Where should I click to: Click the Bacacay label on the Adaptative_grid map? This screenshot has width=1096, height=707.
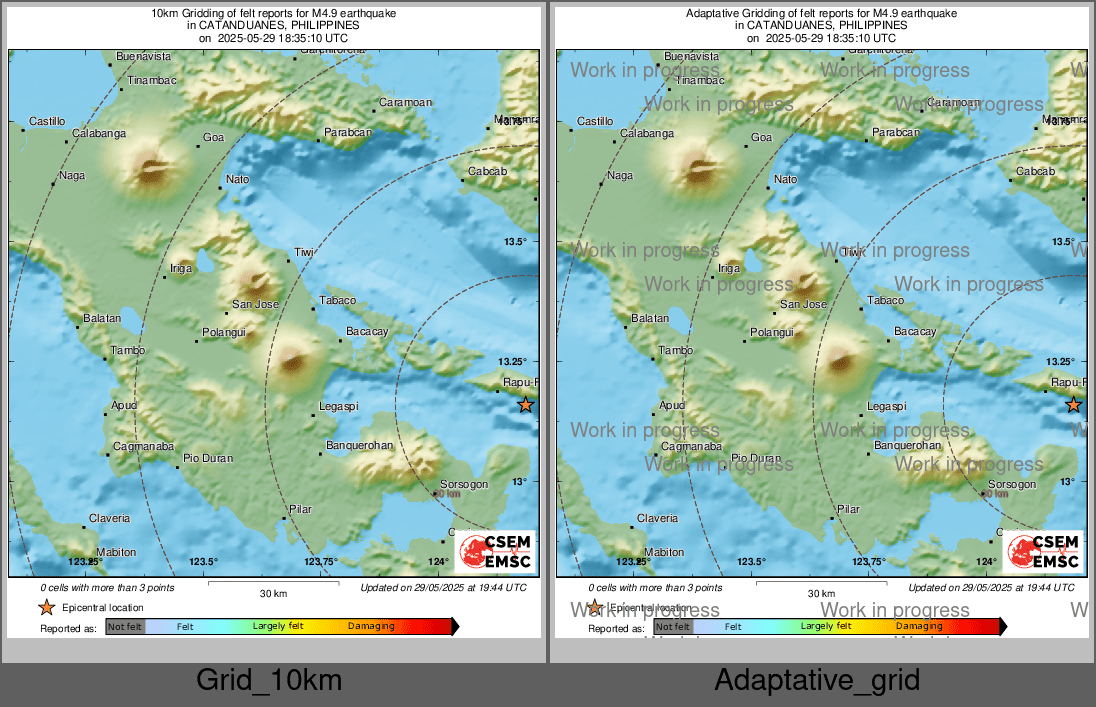tap(915, 331)
